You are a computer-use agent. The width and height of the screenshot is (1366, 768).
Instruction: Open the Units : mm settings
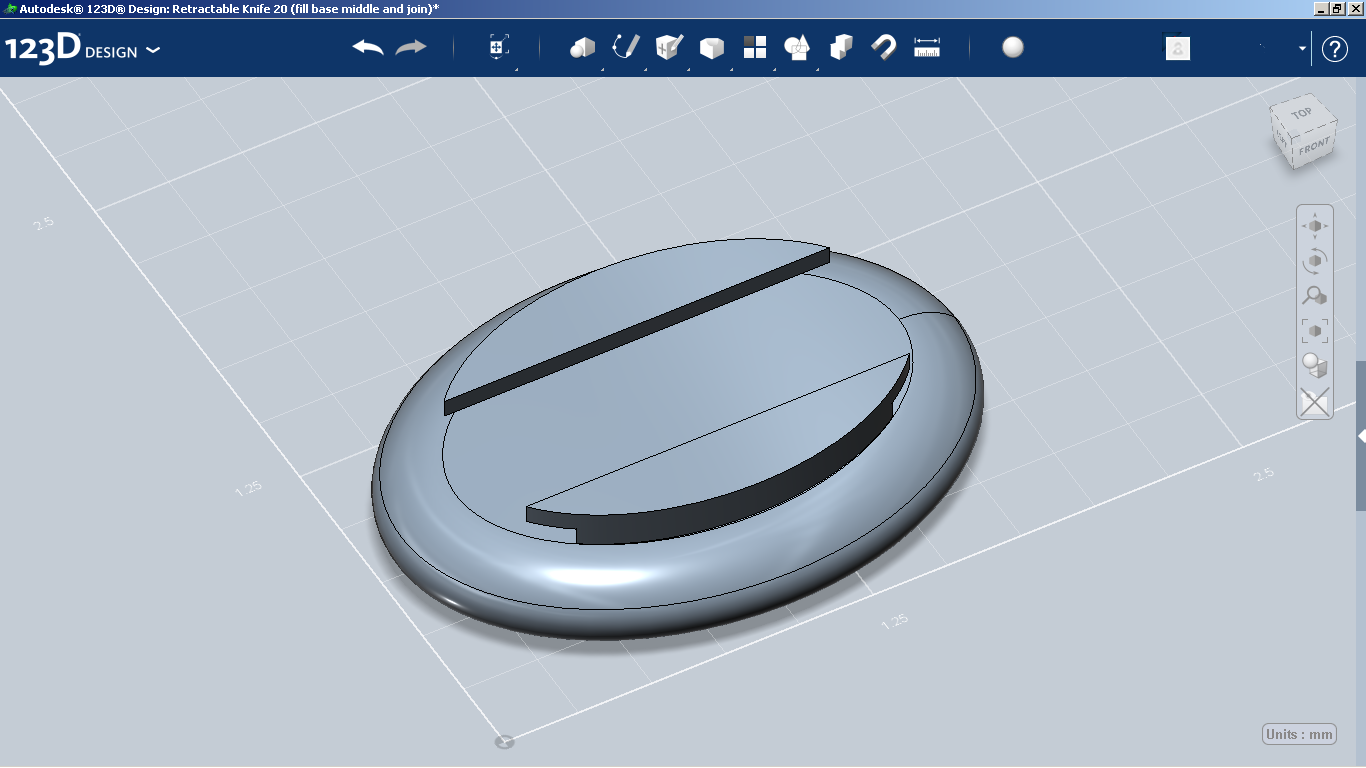(x=1300, y=734)
